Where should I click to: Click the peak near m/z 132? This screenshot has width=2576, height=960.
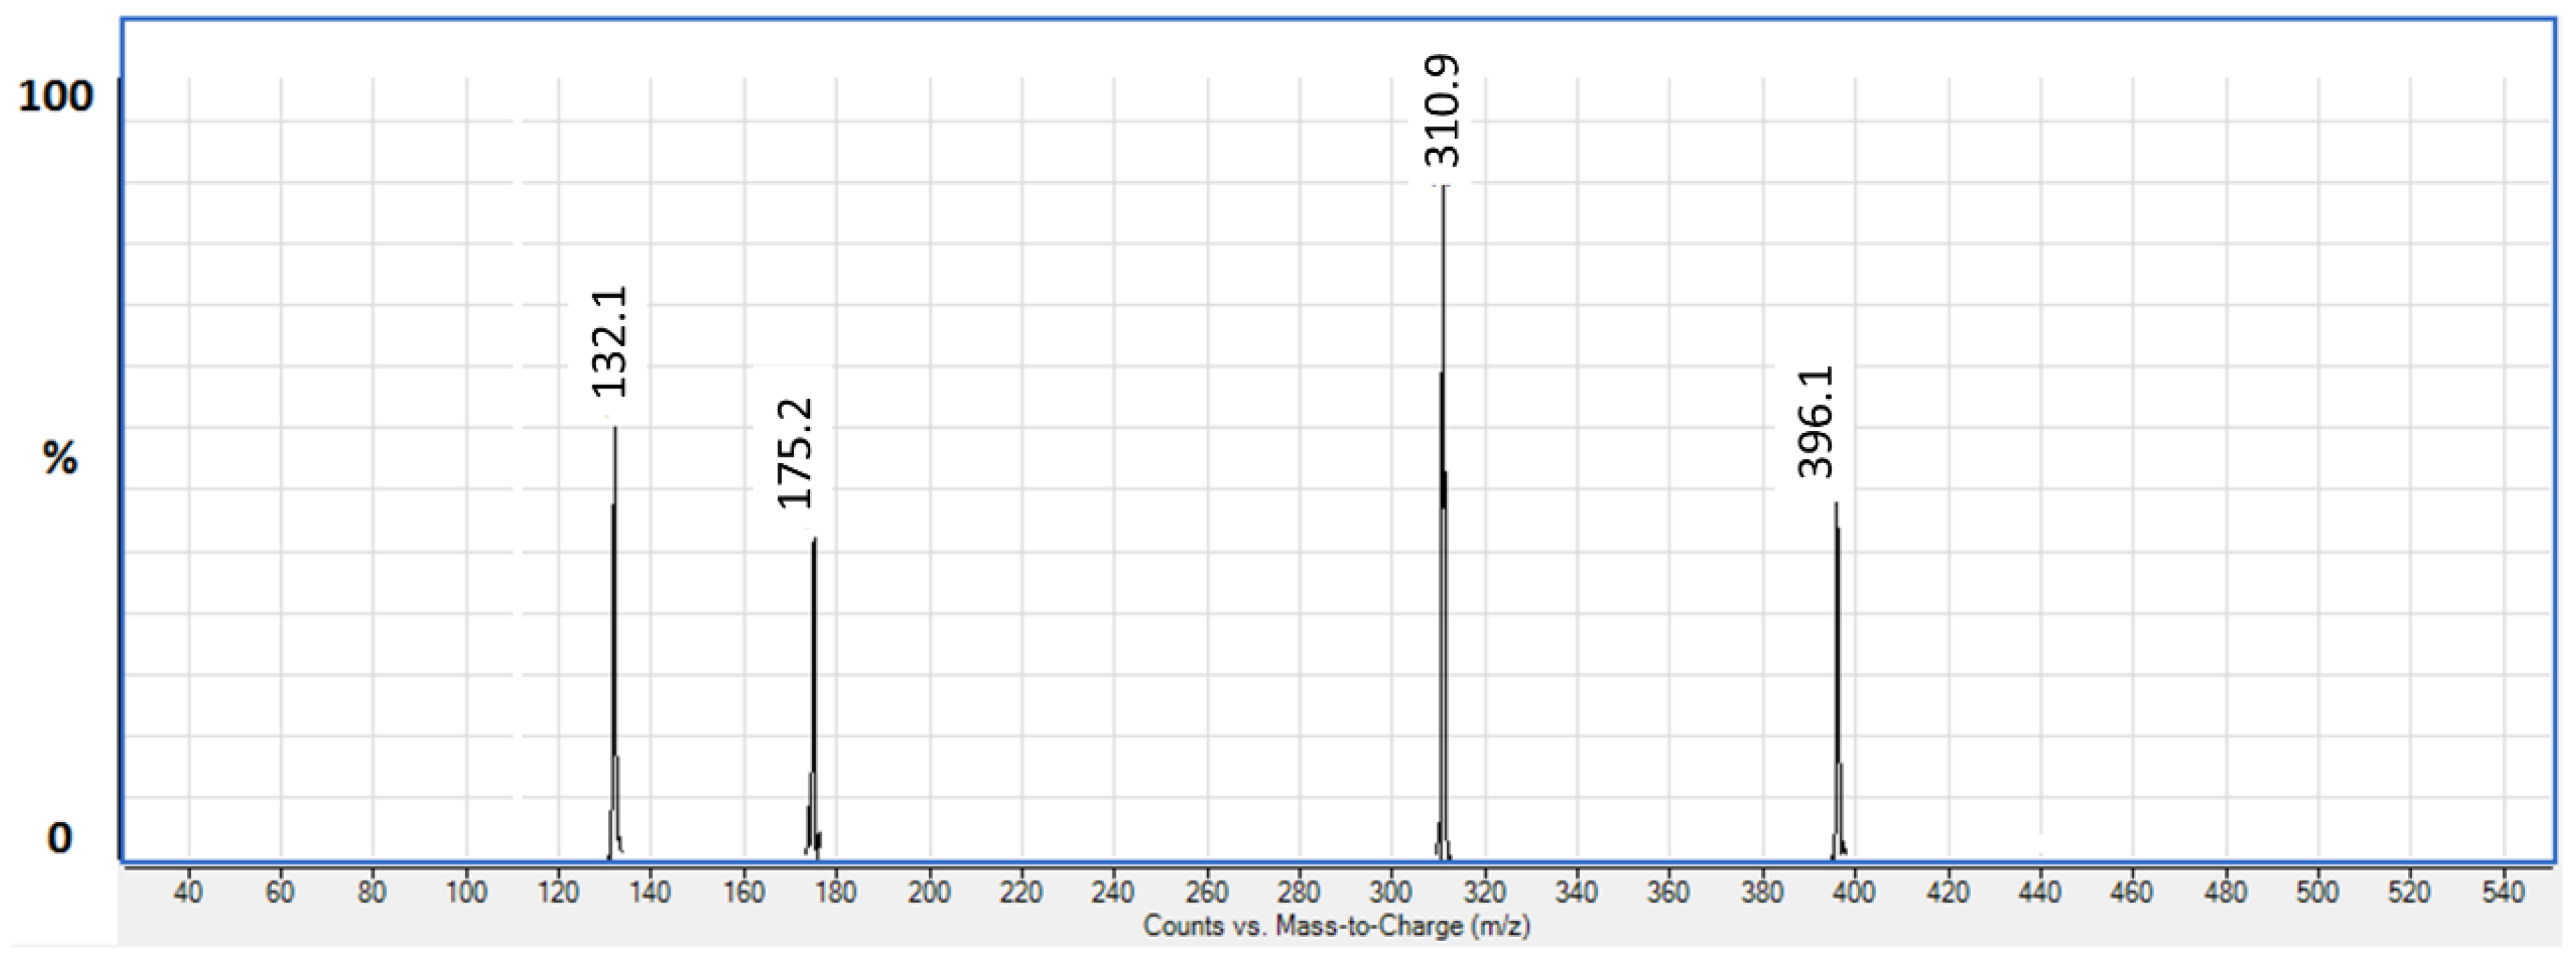coord(614,650)
